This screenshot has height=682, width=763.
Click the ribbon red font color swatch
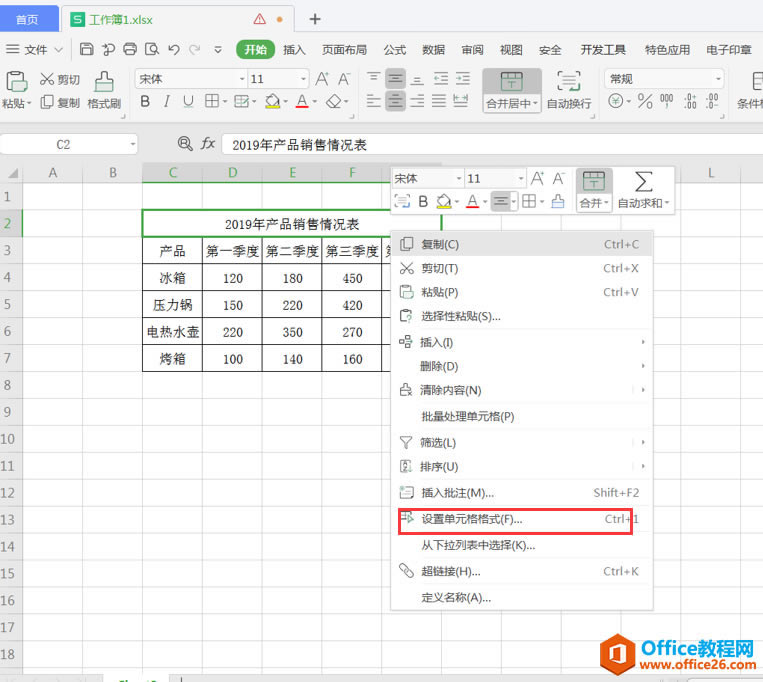coord(302,101)
